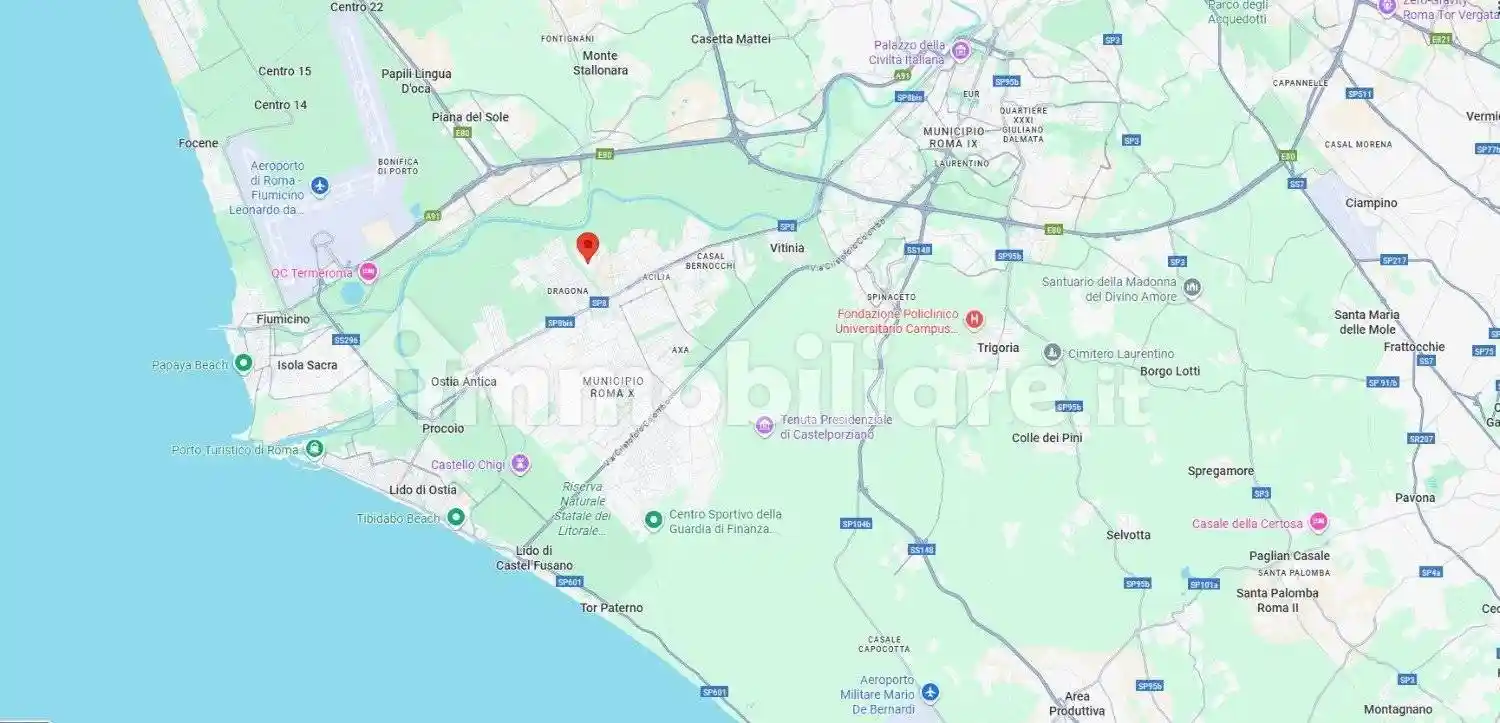Select the Trigoria place label

998,348
